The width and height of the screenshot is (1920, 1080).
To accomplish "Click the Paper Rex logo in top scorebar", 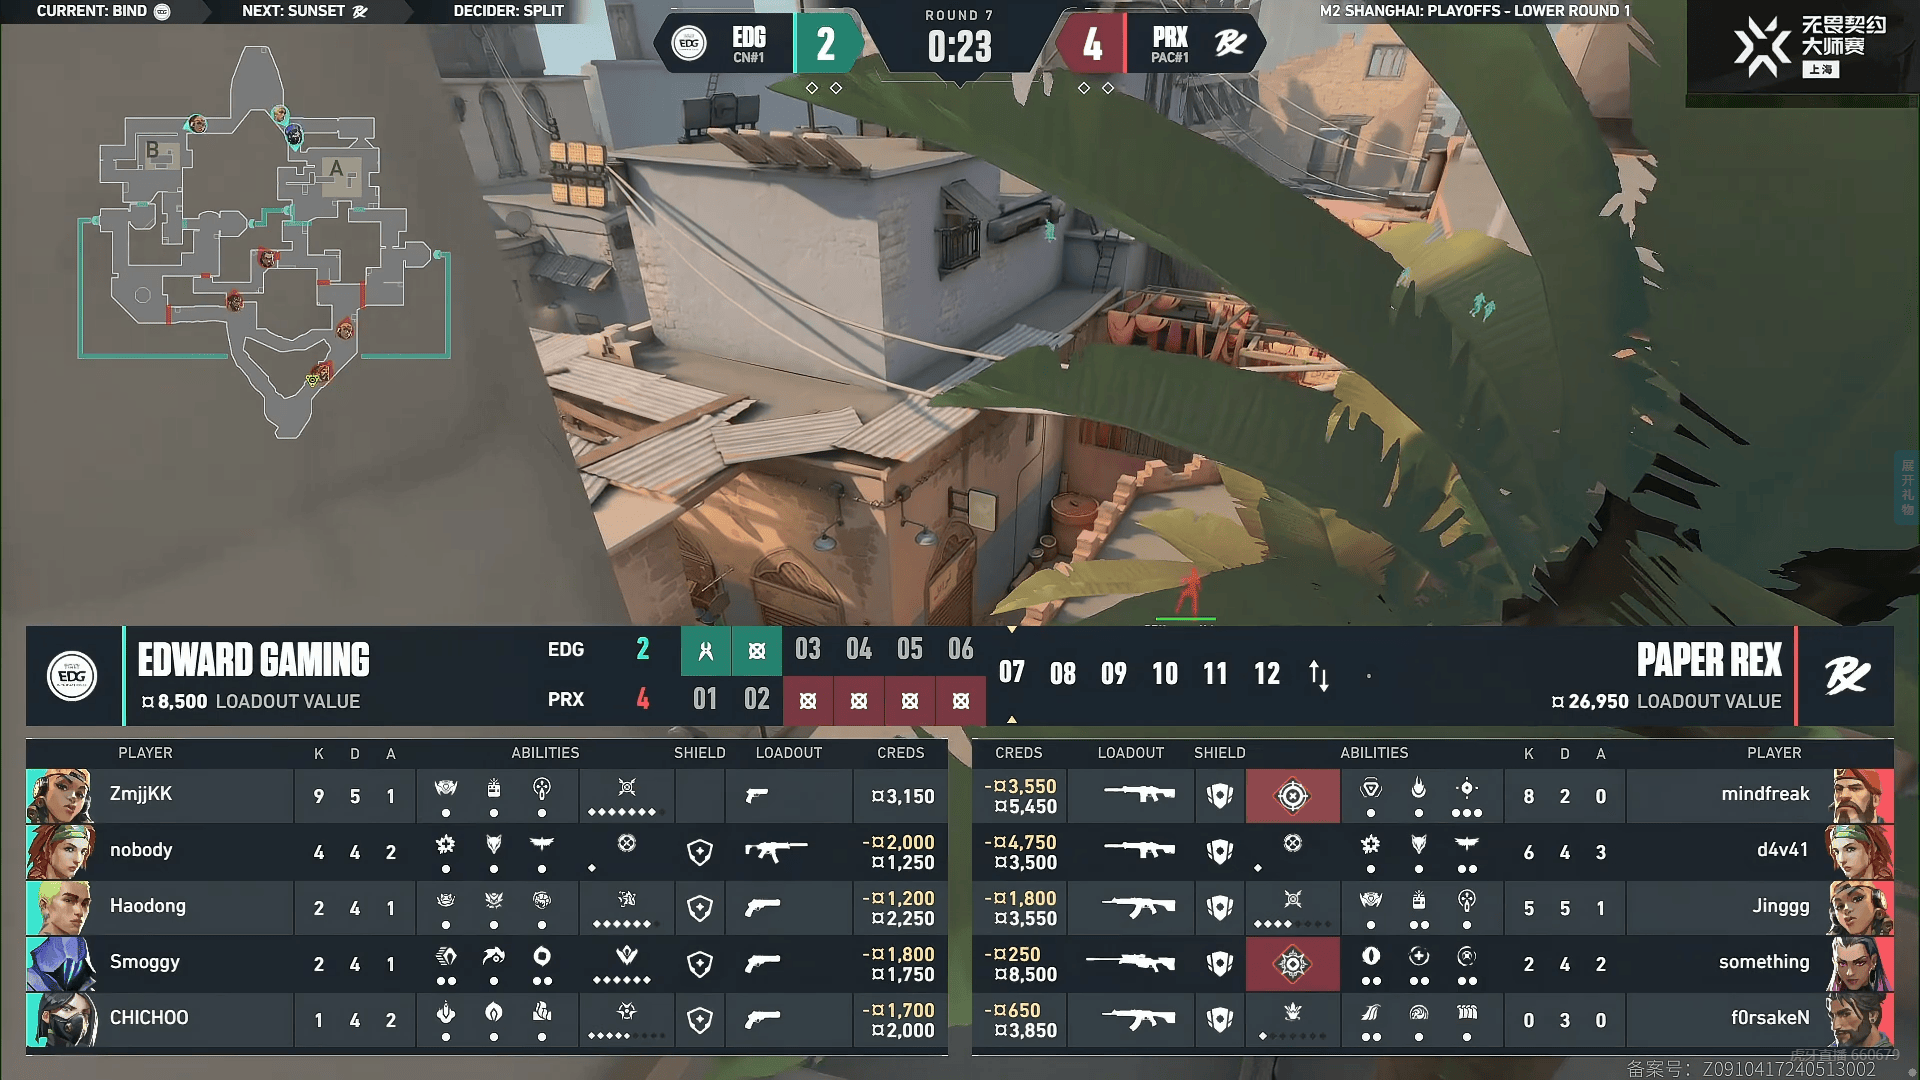I will (1229, 43).
